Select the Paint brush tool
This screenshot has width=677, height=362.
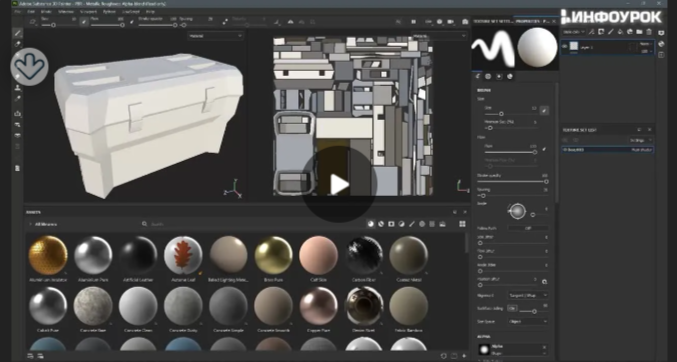pos(18,33)
